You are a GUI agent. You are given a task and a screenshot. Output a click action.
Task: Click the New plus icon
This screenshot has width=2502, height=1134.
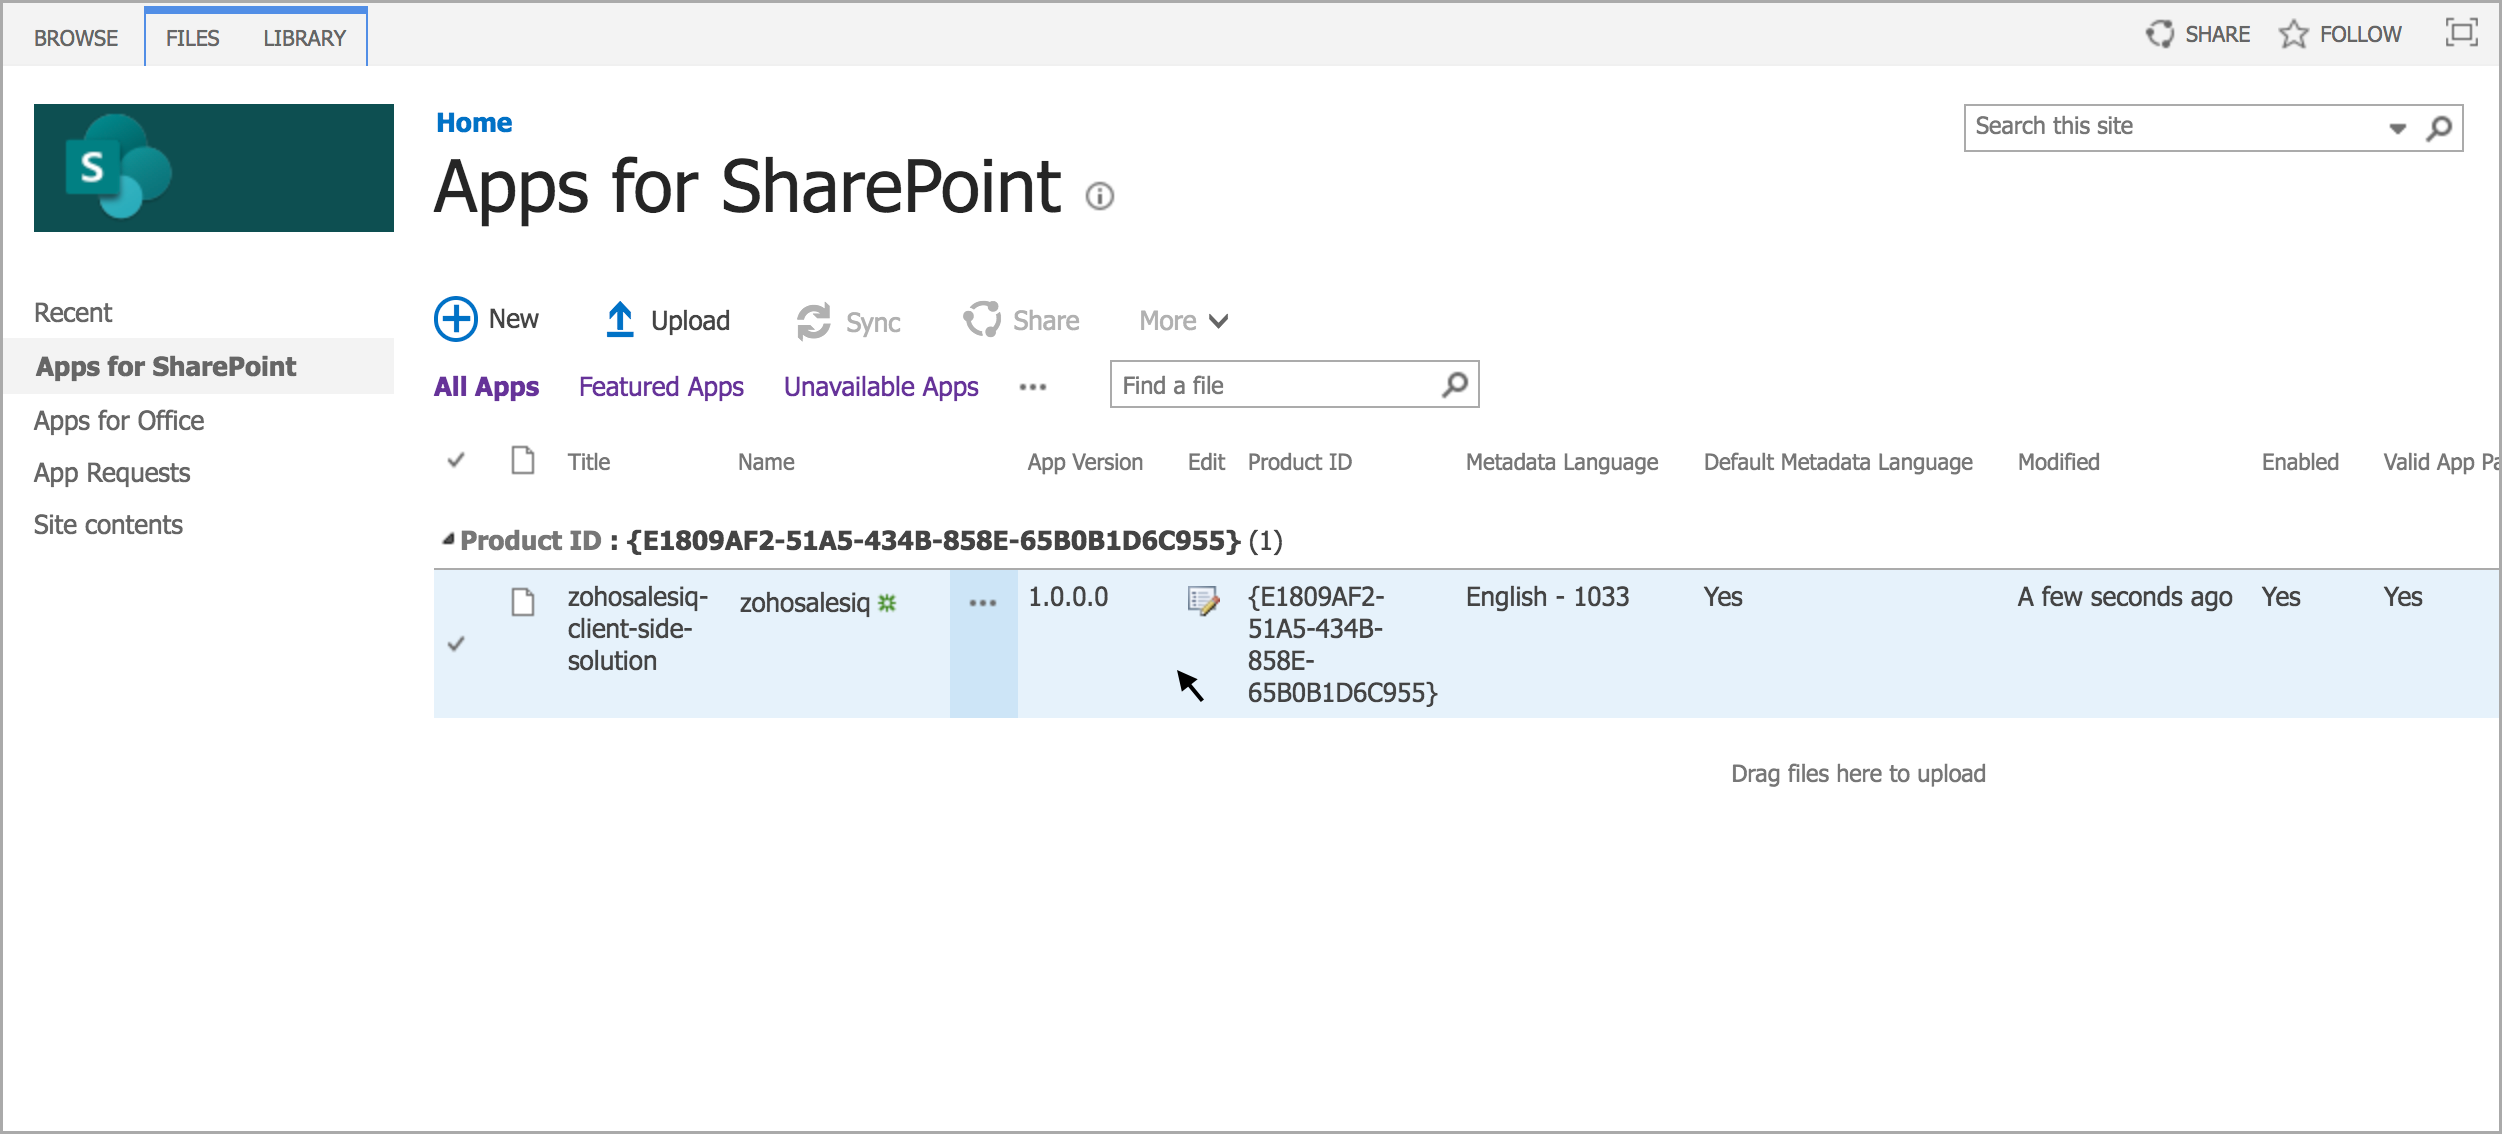tap(456, 320)
